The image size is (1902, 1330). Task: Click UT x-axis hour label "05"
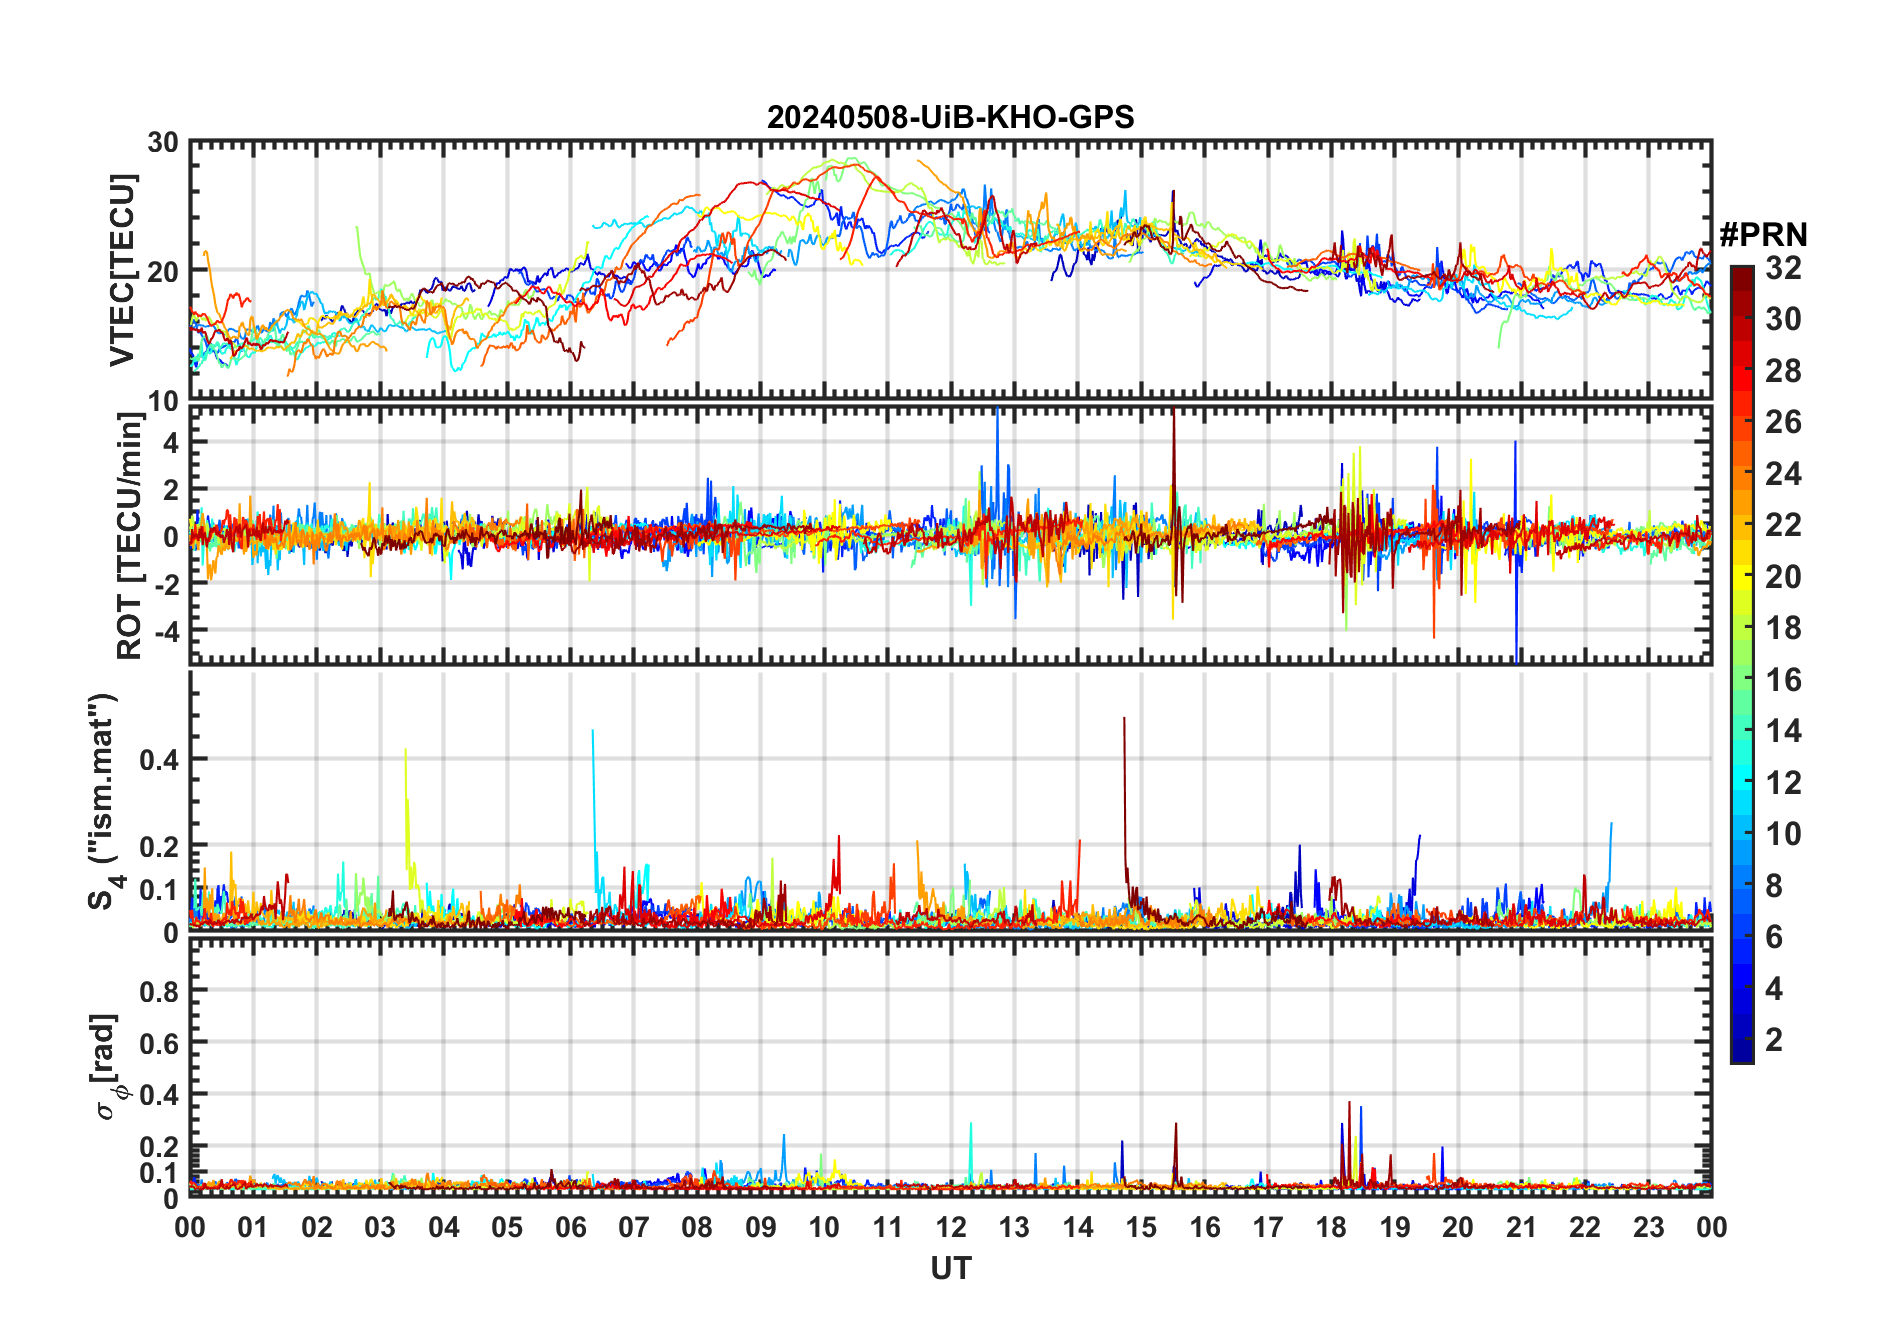click(507, 1227)
